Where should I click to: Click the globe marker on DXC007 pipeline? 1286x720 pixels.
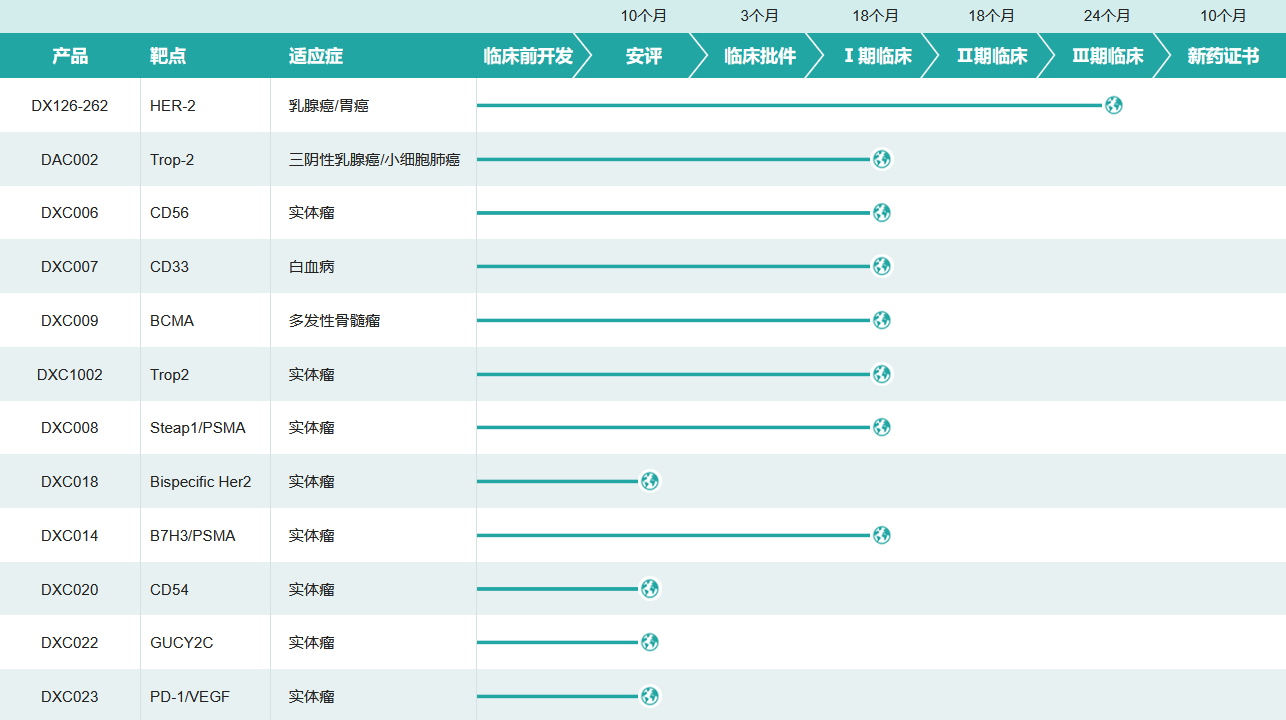[881, 266]
